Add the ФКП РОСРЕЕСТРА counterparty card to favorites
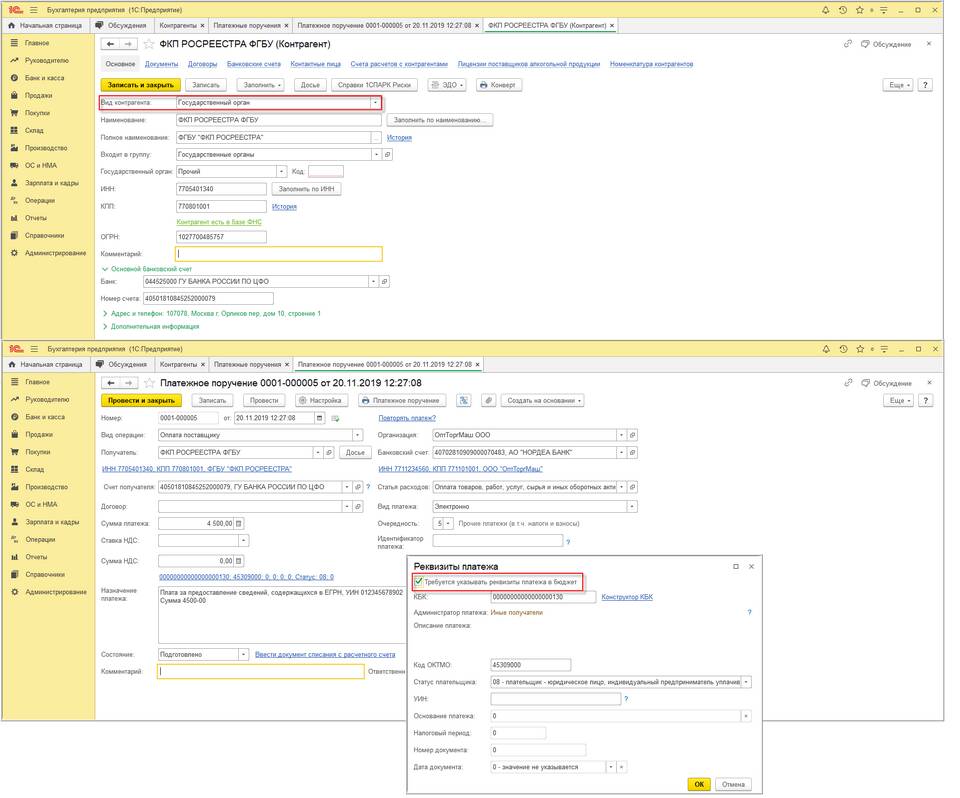The width and height of the screenshot is (960, 798). click(x=149, y=44)
